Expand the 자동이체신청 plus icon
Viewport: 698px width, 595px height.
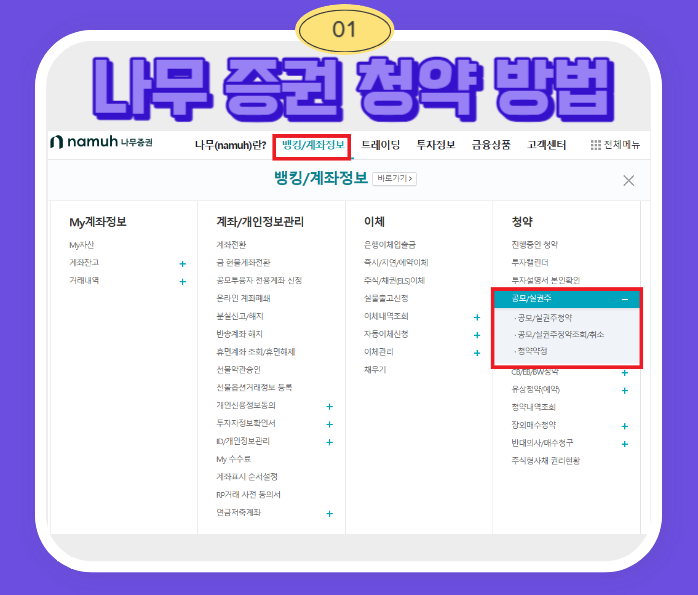click(x=477, y=335)
